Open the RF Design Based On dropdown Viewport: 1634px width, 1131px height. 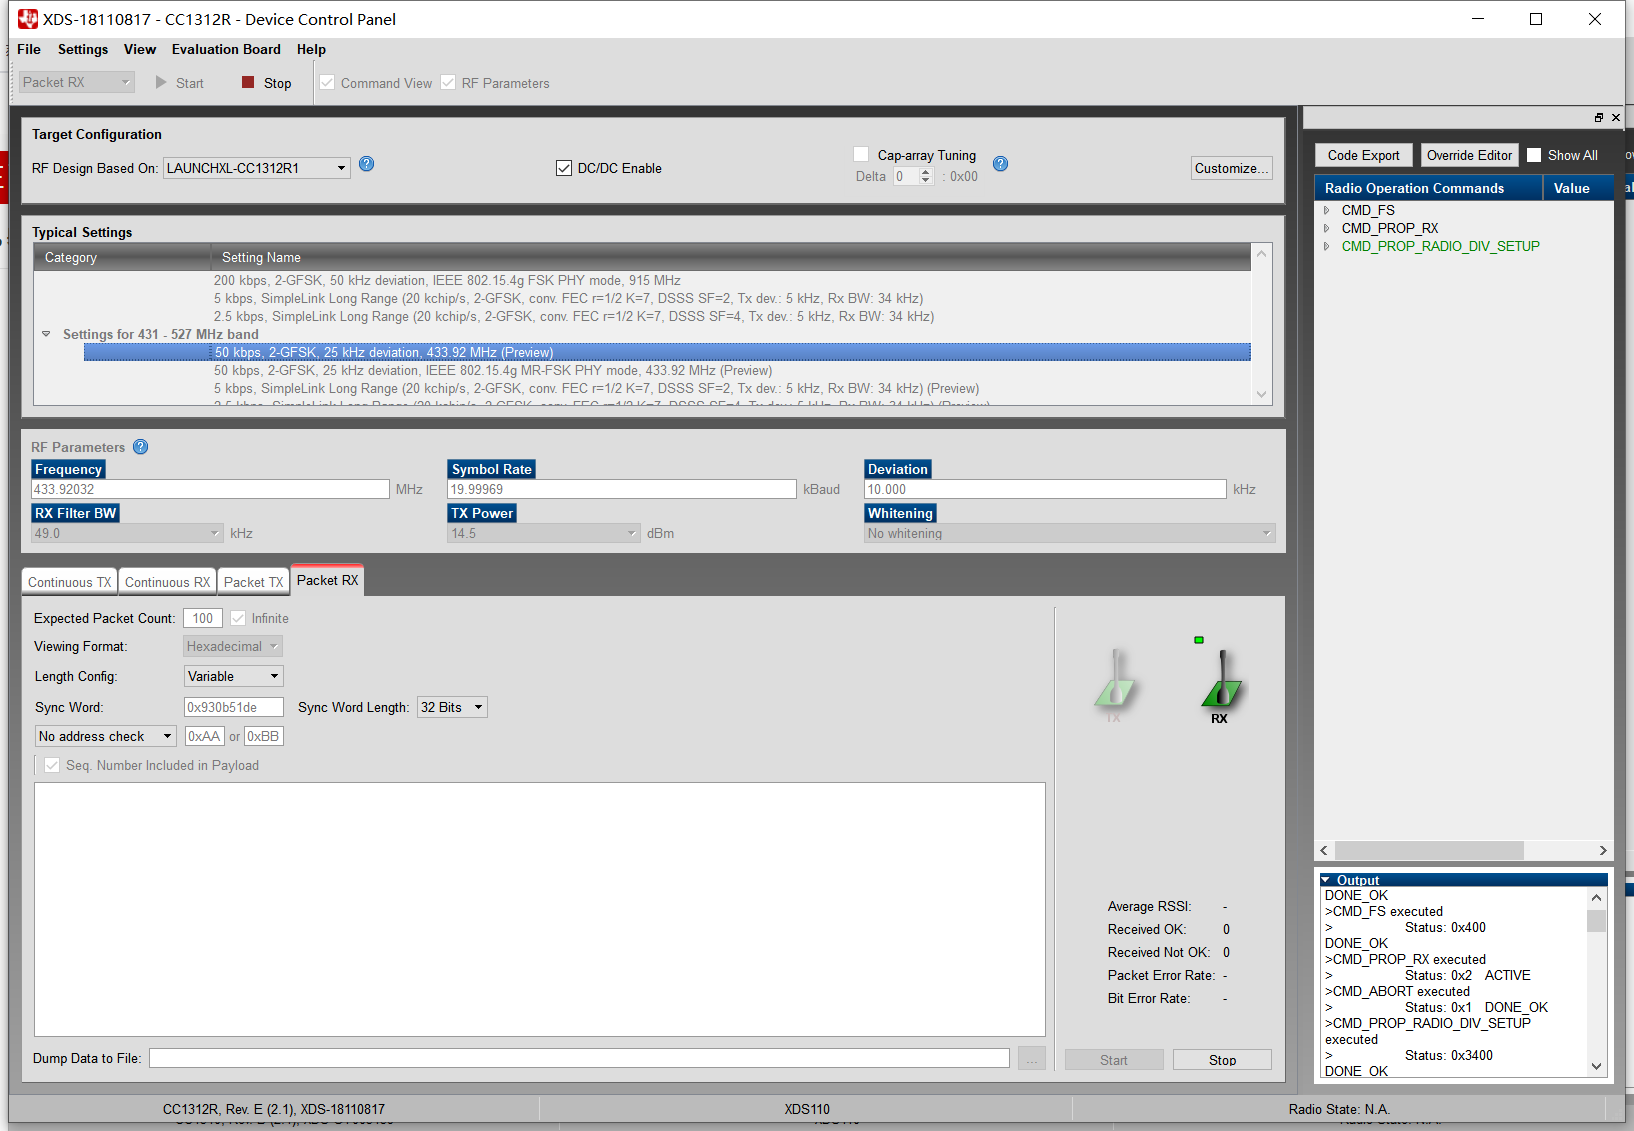coord(257,168)
